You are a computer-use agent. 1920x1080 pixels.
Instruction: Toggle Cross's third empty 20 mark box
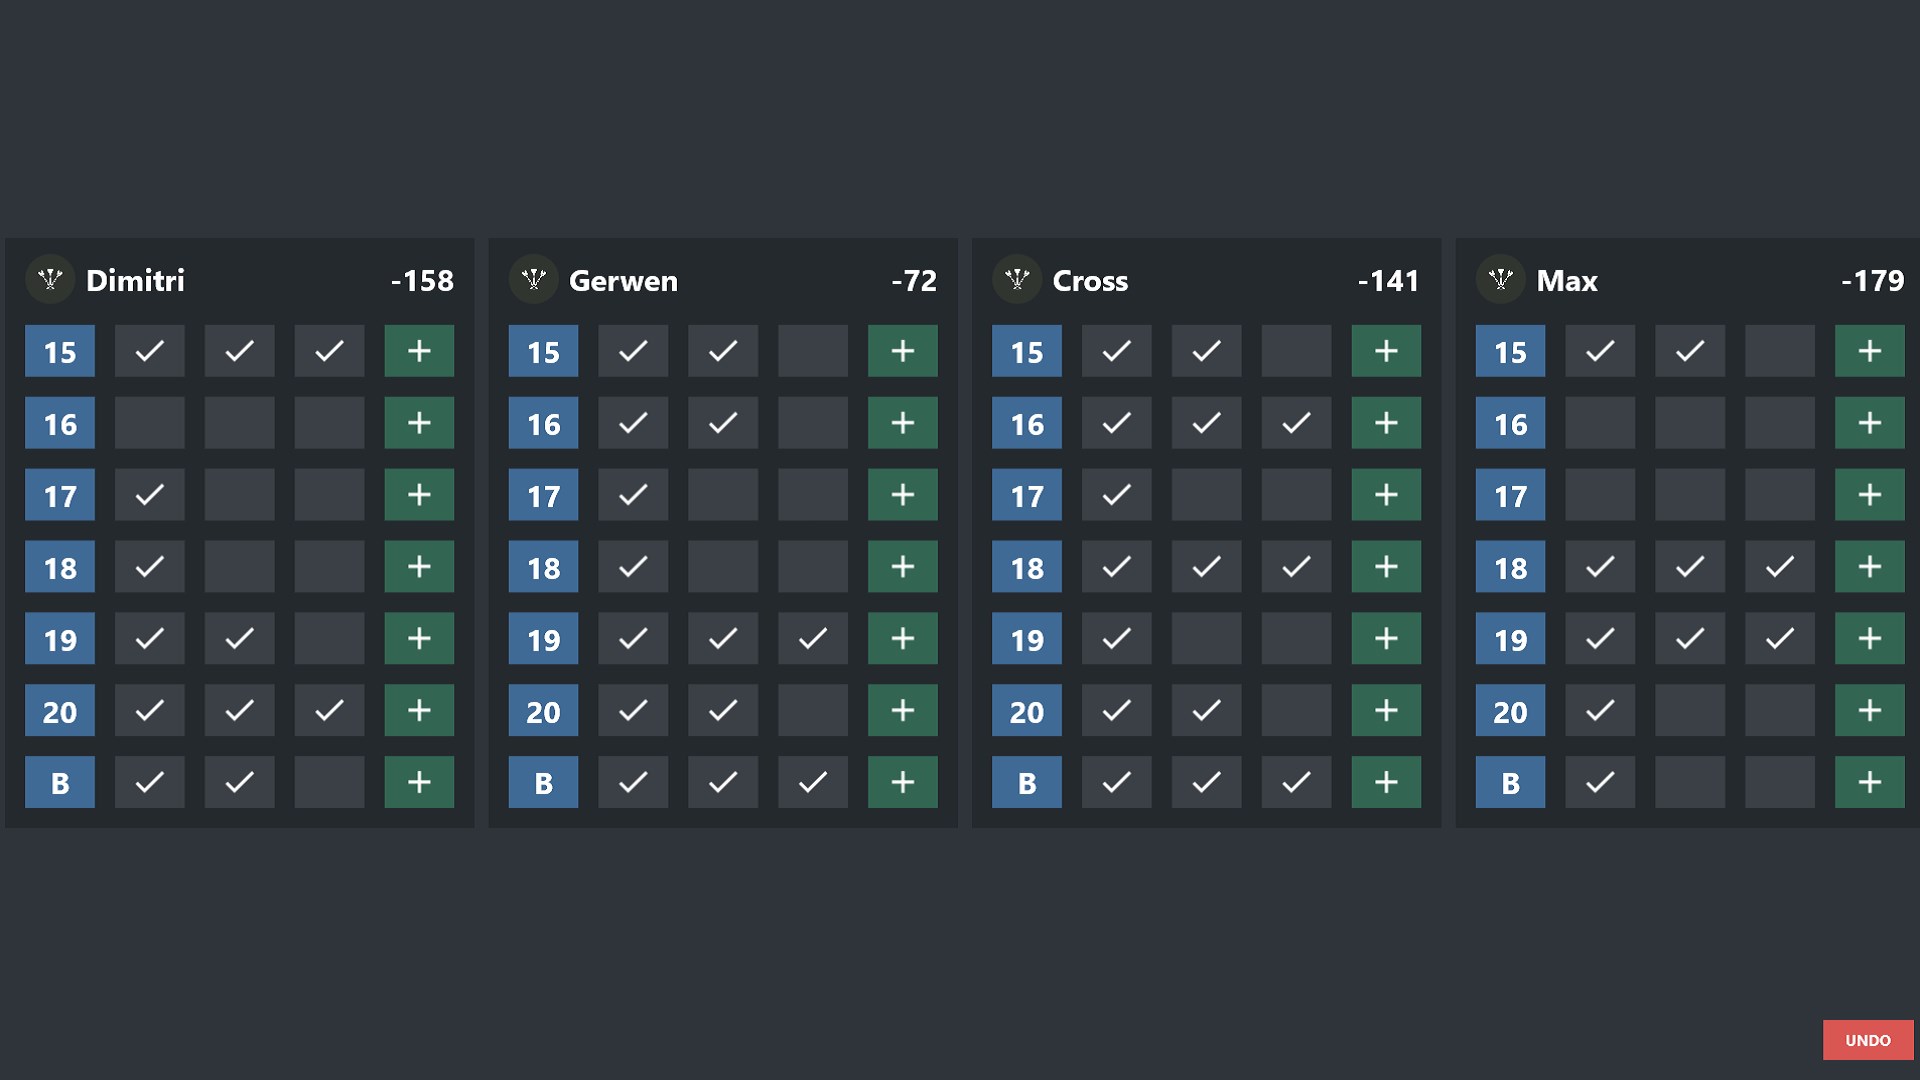[x=1296, y=711]
